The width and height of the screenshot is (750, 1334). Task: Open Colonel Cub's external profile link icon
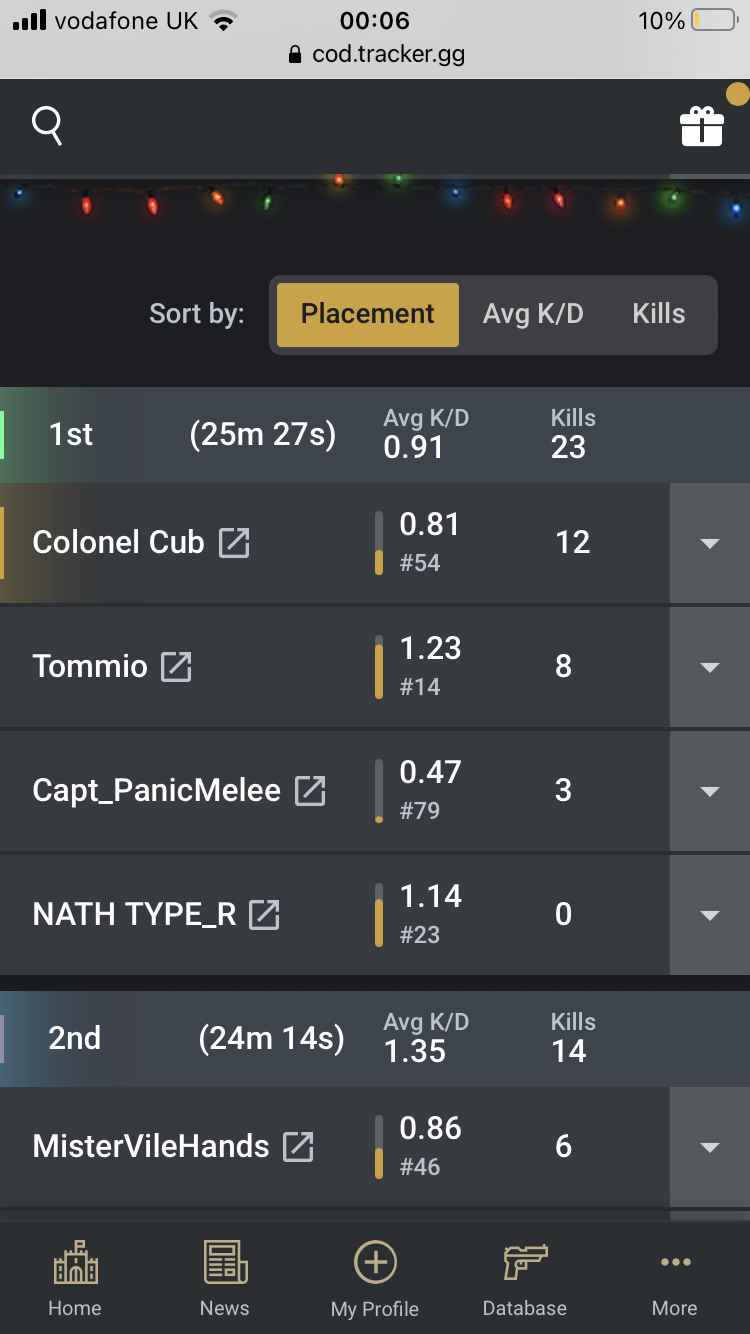click(x=234, y=543)
